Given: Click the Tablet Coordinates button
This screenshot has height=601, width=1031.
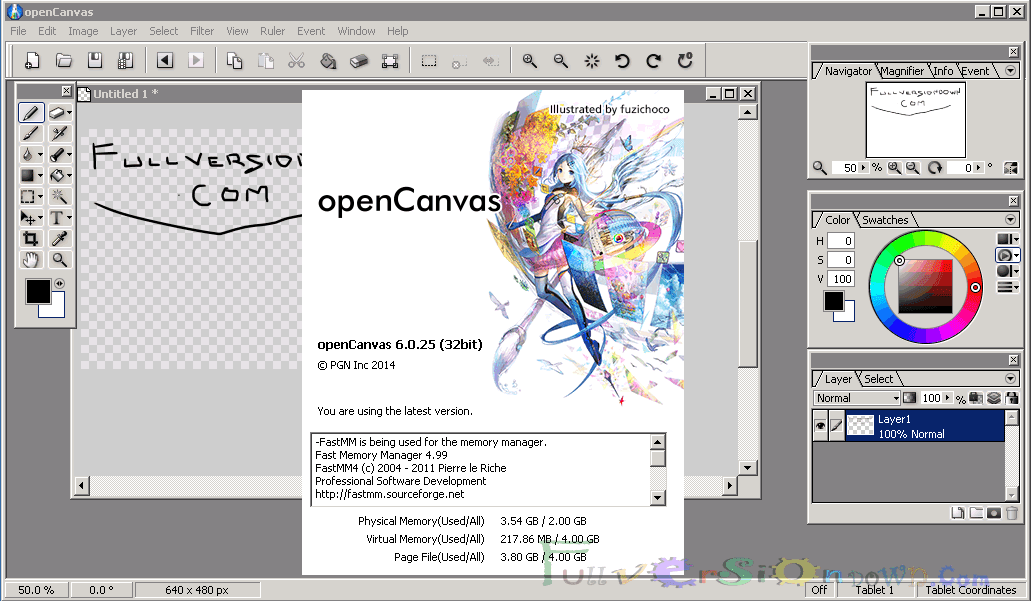Looking at the screenshot, I should point(970,590).
